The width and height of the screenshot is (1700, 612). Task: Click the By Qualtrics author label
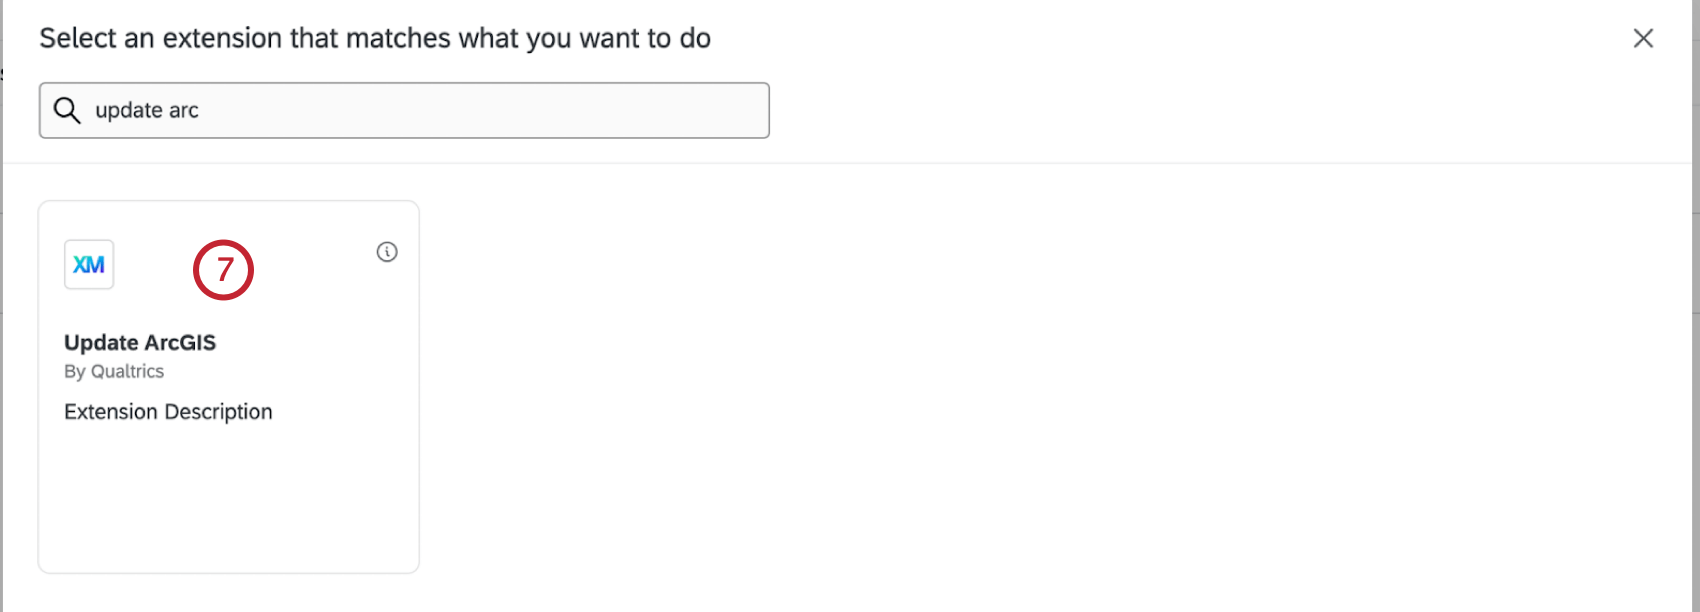click(x=113, y=371)
